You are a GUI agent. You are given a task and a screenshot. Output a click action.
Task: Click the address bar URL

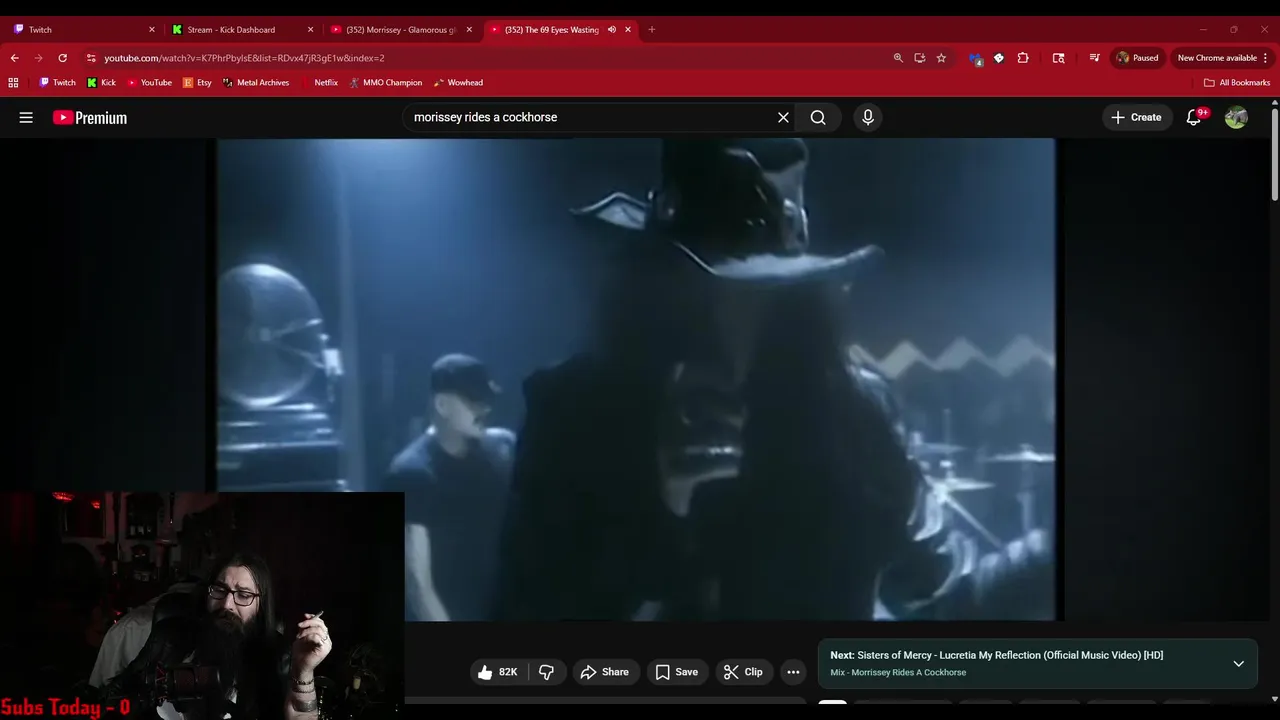pyautogui.click(x=244, y=58)
